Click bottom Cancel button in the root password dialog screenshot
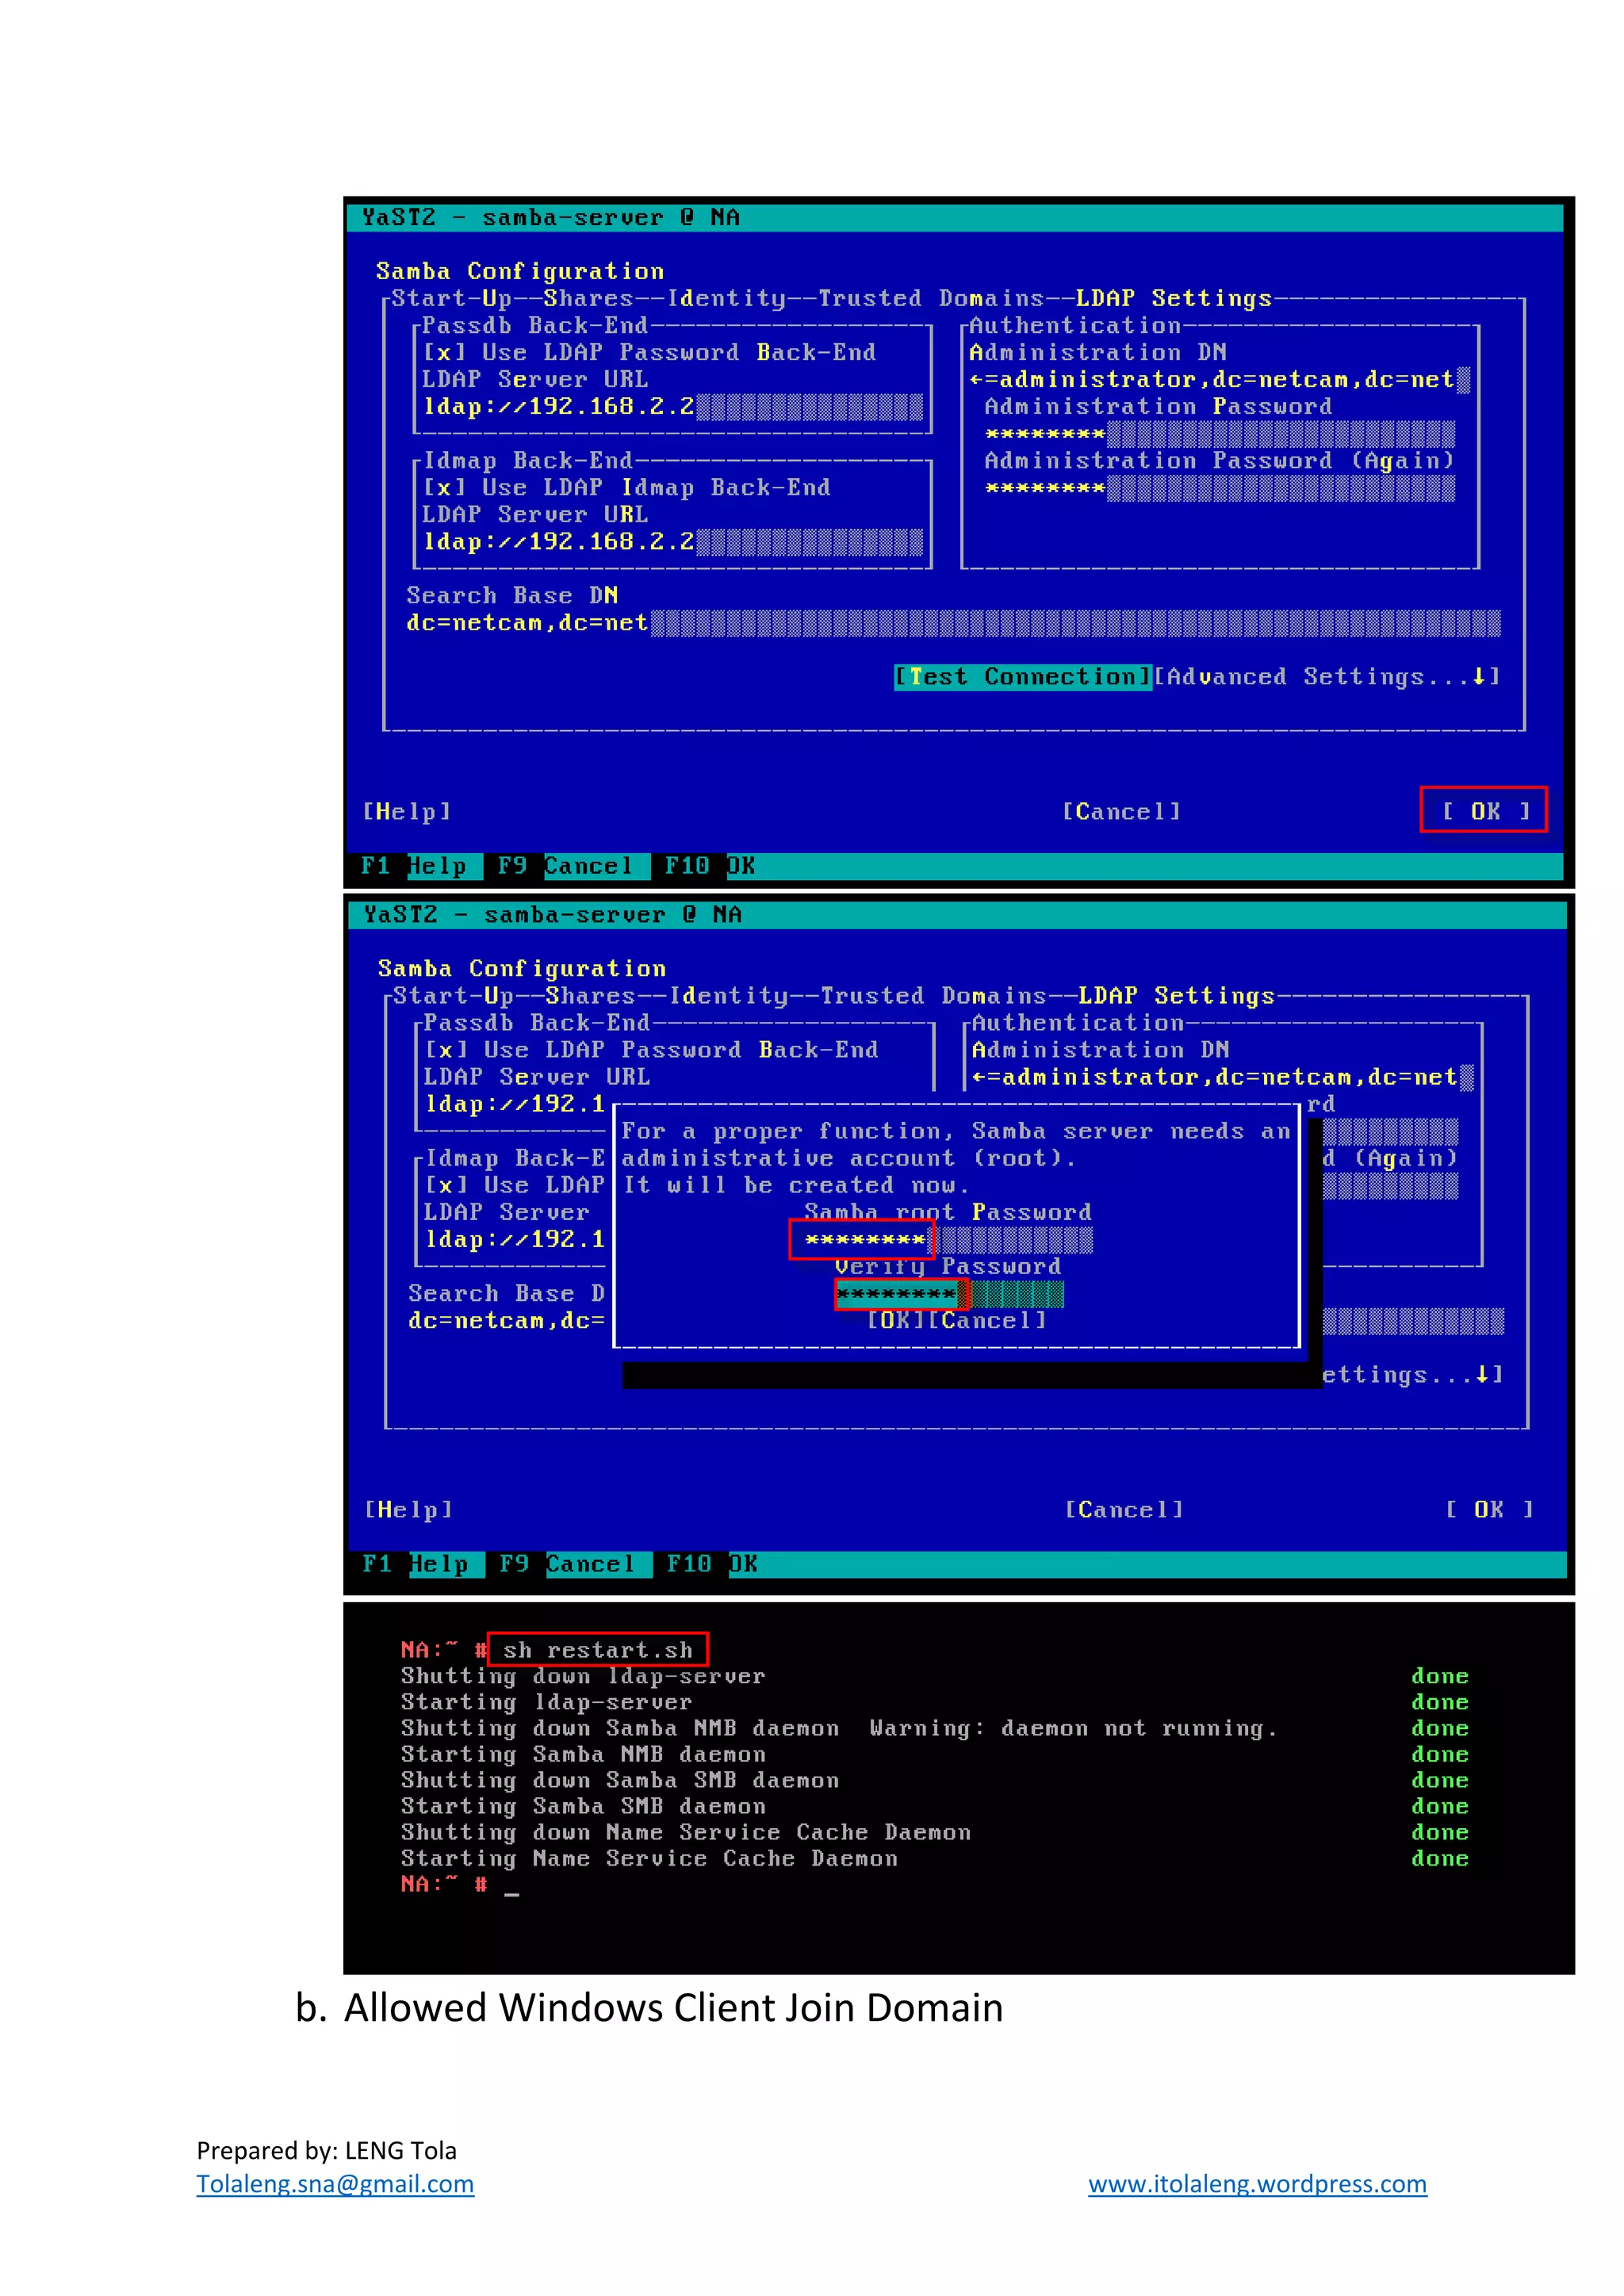Viewport: 1624px width, 2296px height. [1124, 1509]
